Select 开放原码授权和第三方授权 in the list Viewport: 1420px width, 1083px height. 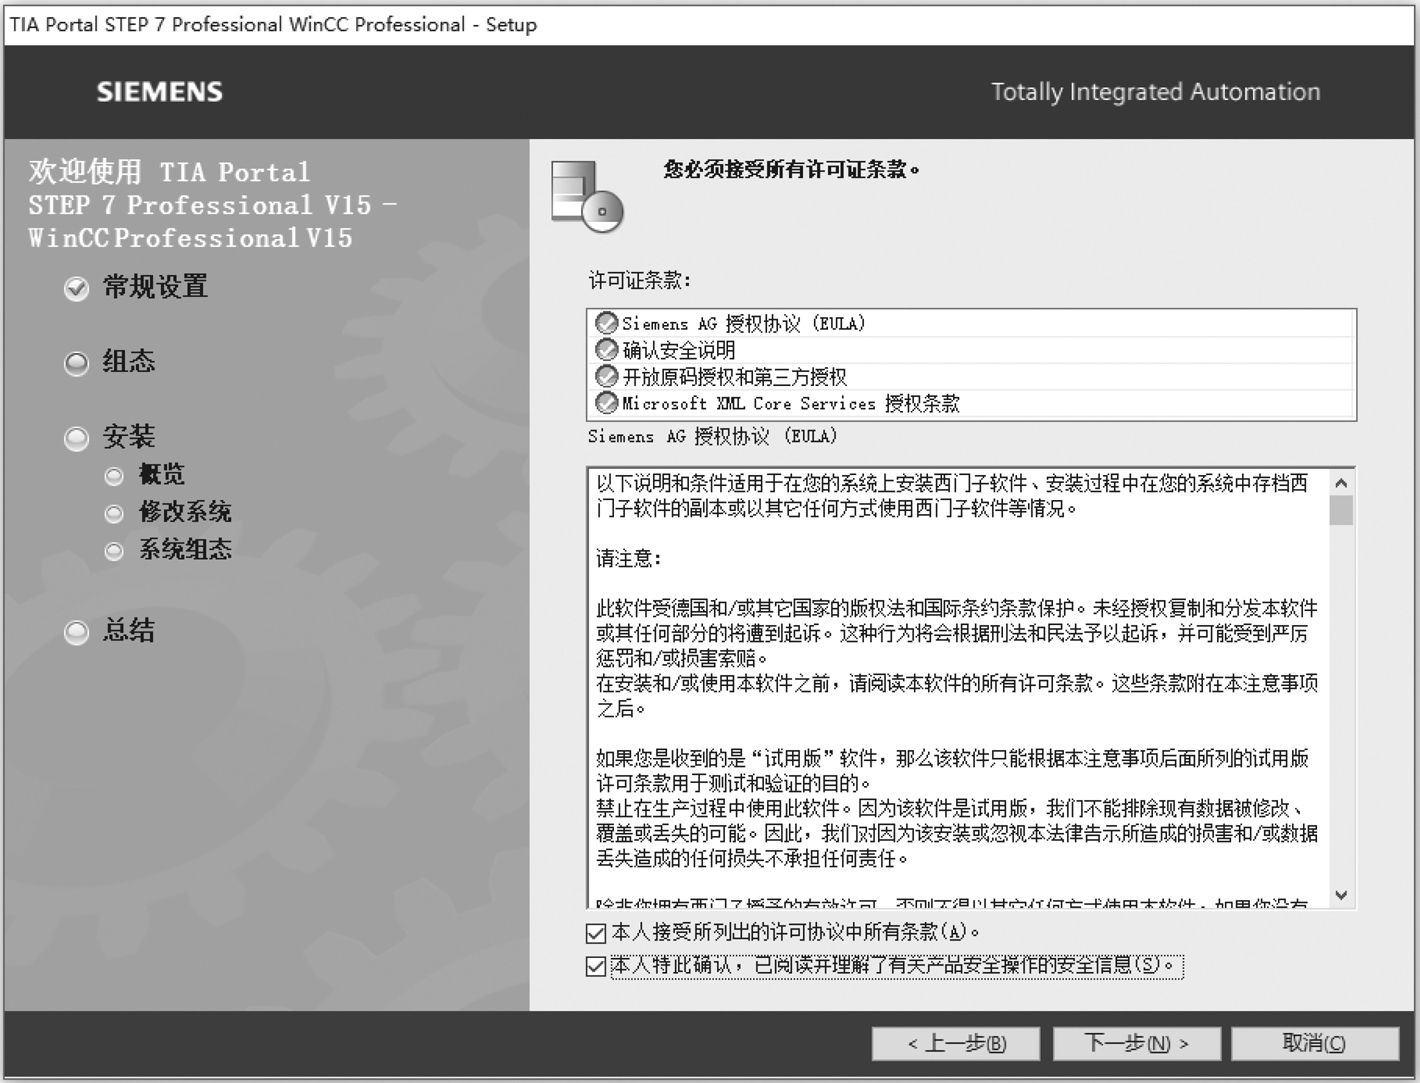(x=971, y=376)
